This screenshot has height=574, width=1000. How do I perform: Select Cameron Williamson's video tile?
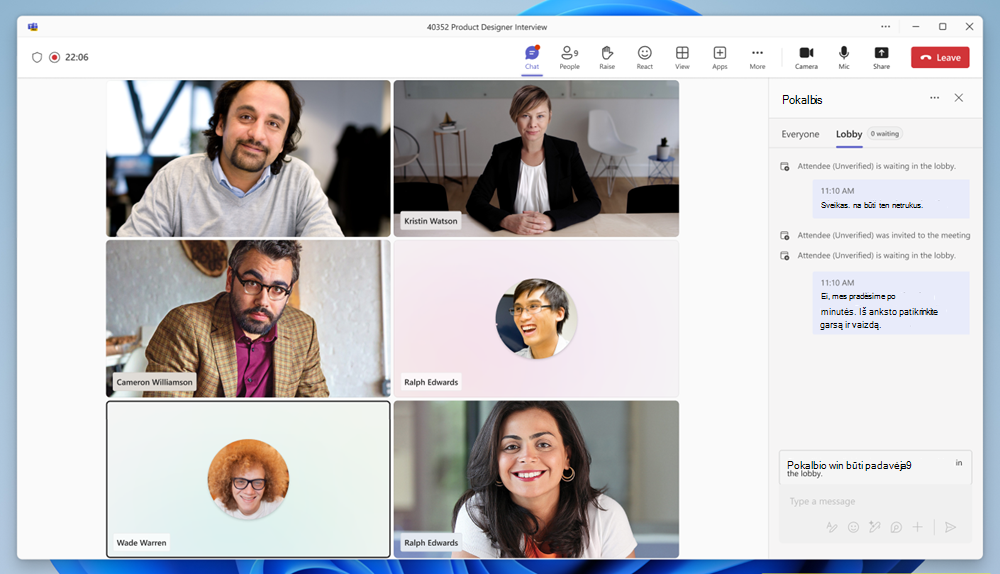(x=248, y=318)
